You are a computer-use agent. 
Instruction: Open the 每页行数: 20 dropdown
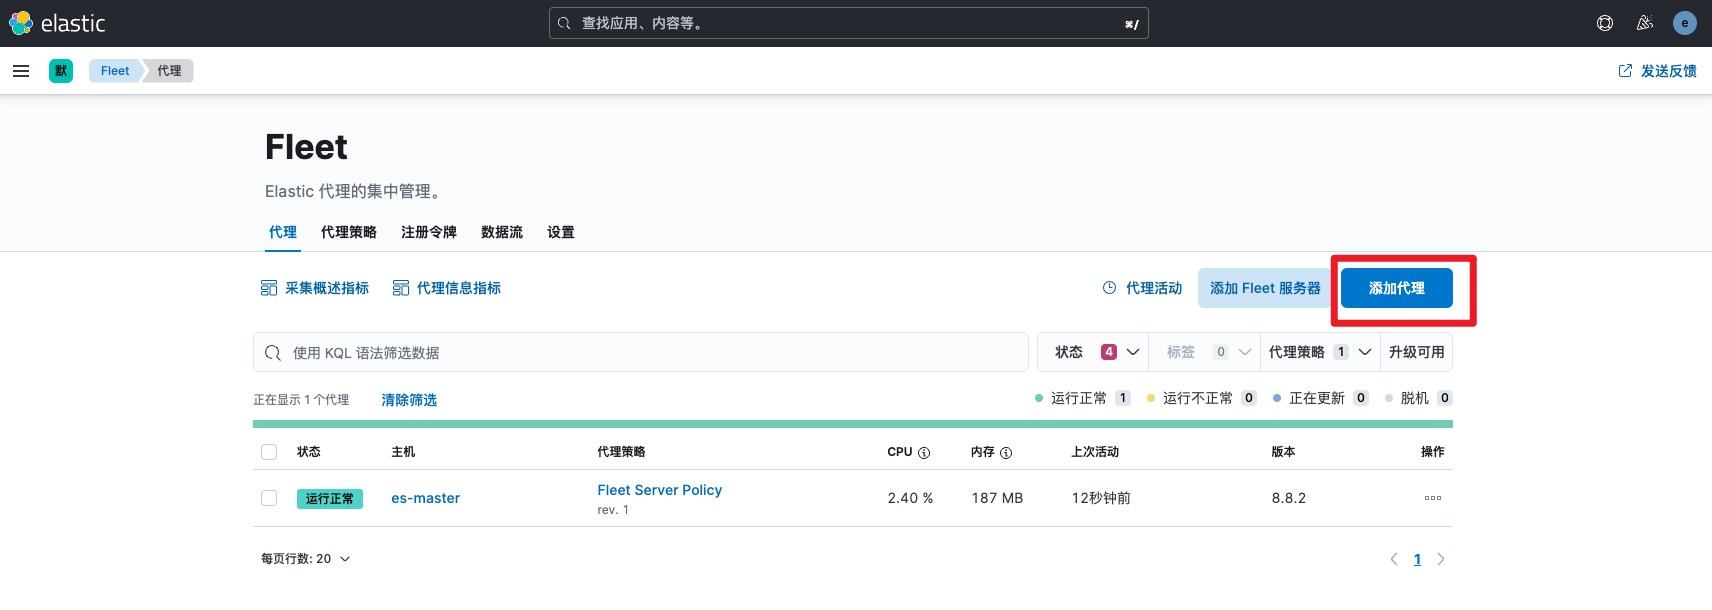tap(306, 559)
